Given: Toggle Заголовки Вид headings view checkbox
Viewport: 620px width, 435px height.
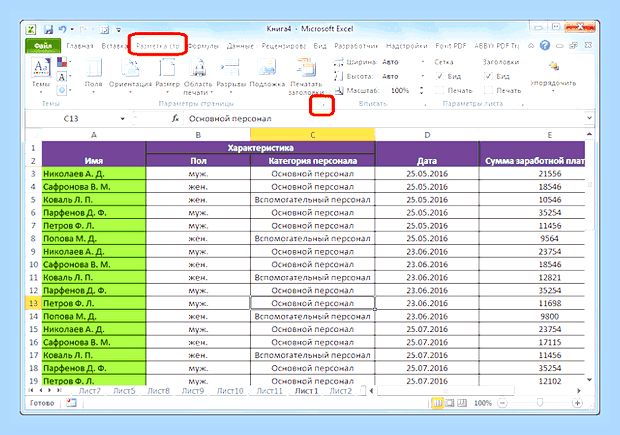Looking at the screenshot, I should pos(488,76).
